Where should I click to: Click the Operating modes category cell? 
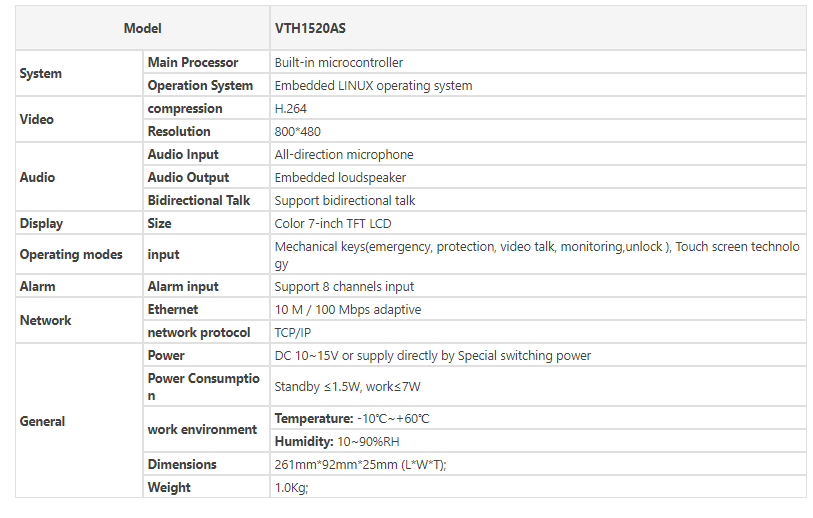coord(79,254)
